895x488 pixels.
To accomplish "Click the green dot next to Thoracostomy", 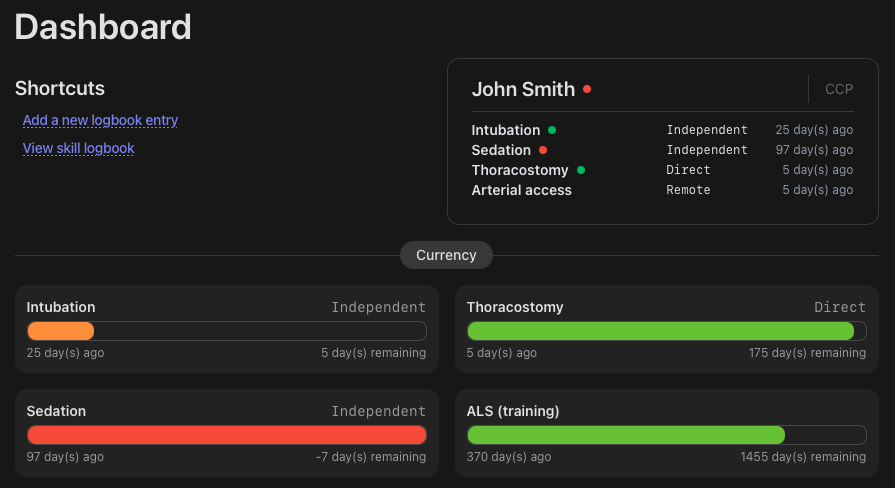I will point(581,170).
